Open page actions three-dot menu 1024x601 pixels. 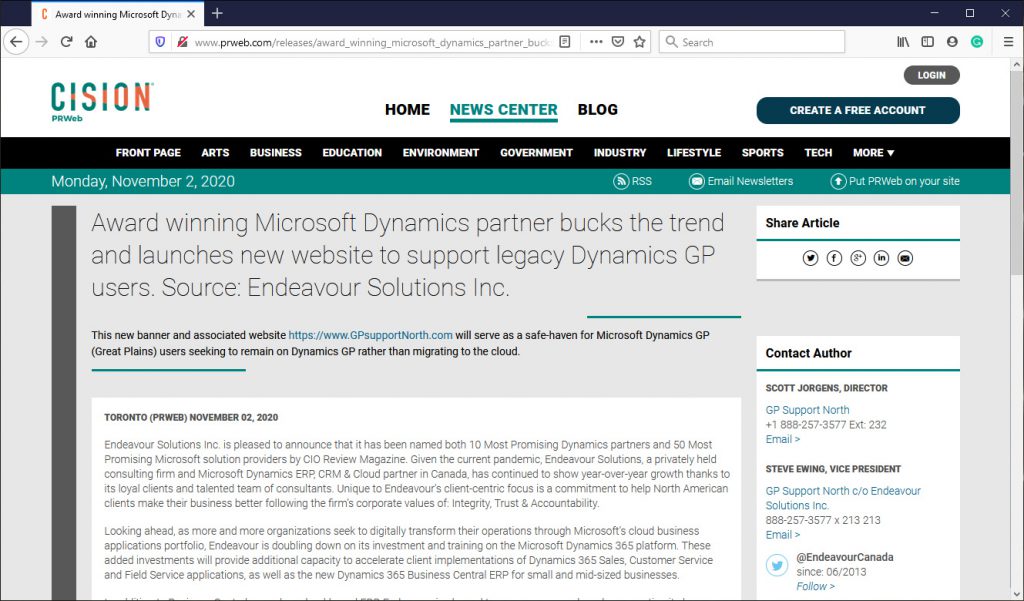[596, 42]
